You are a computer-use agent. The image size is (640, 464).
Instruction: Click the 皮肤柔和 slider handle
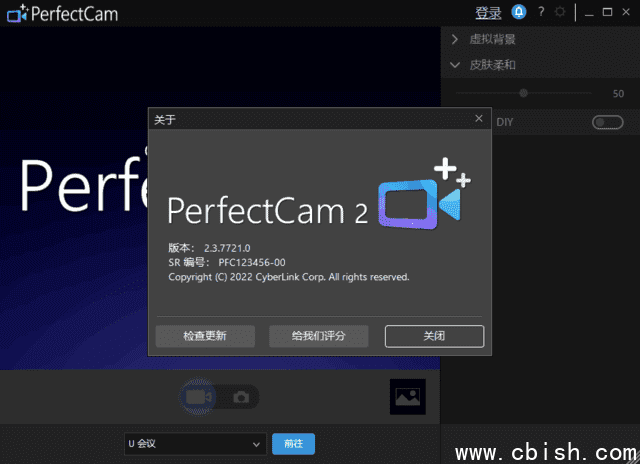coord(523,93)
